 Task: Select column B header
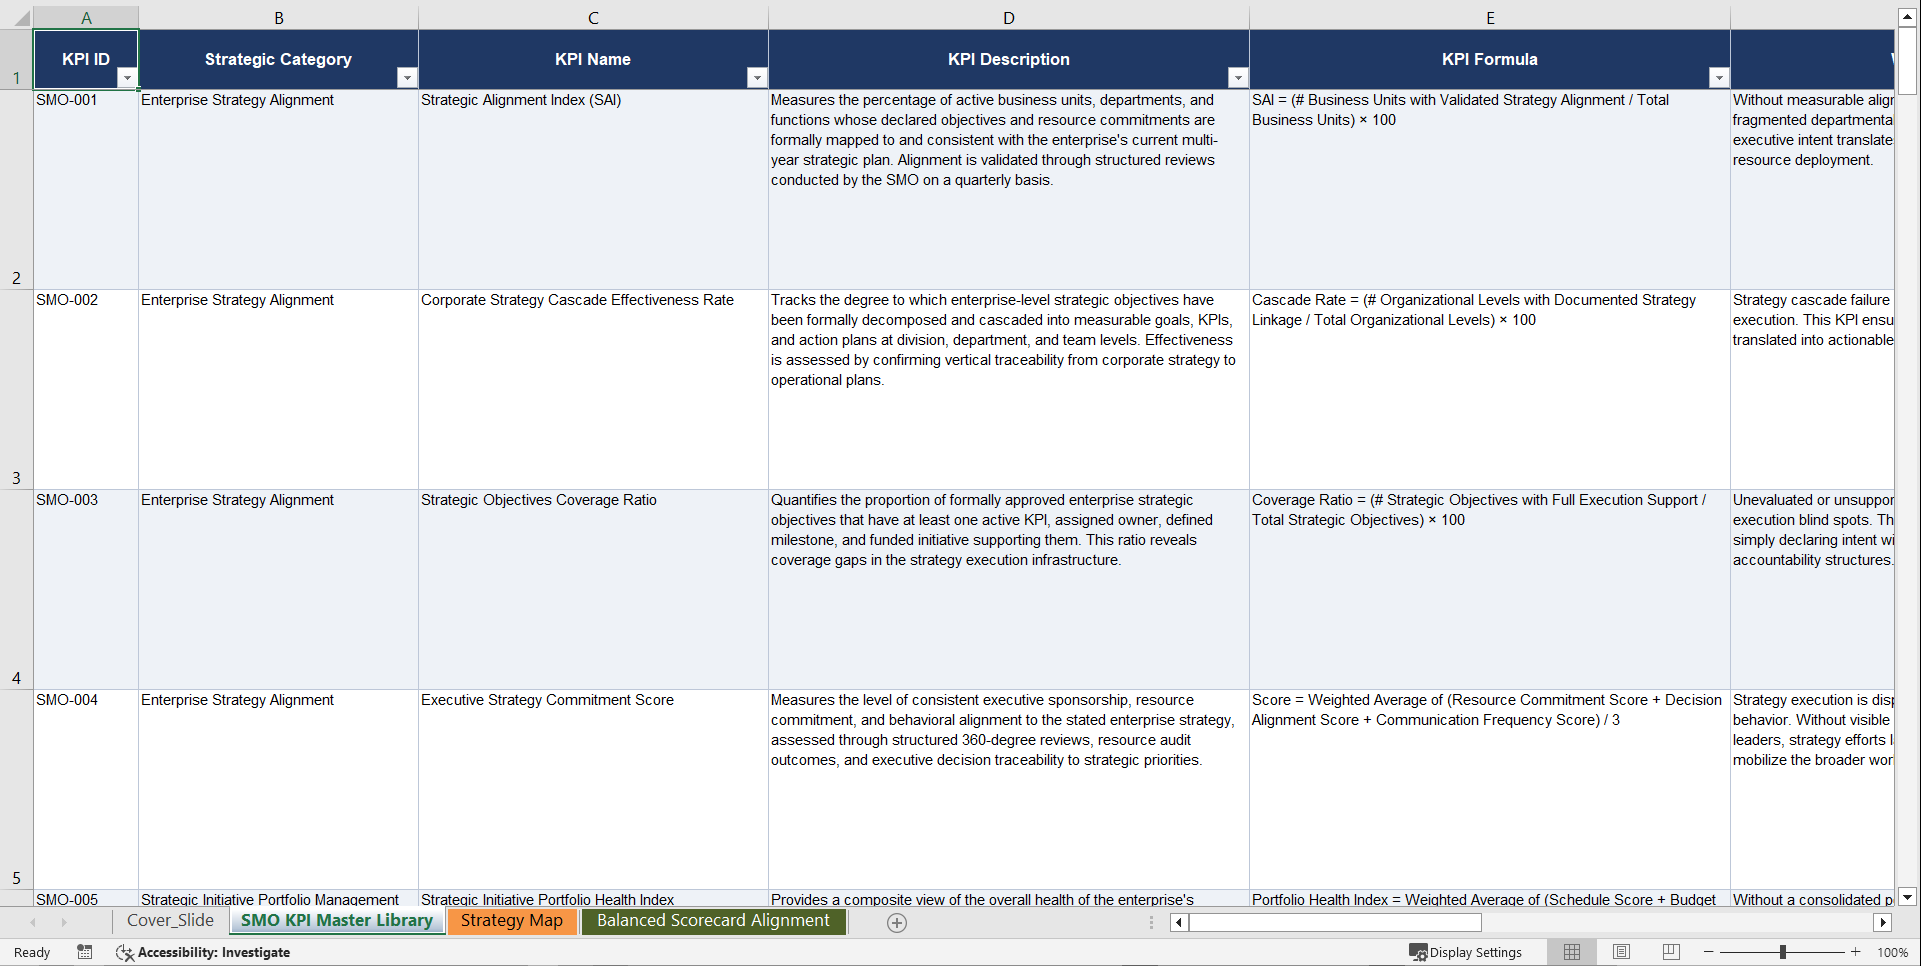278,18
